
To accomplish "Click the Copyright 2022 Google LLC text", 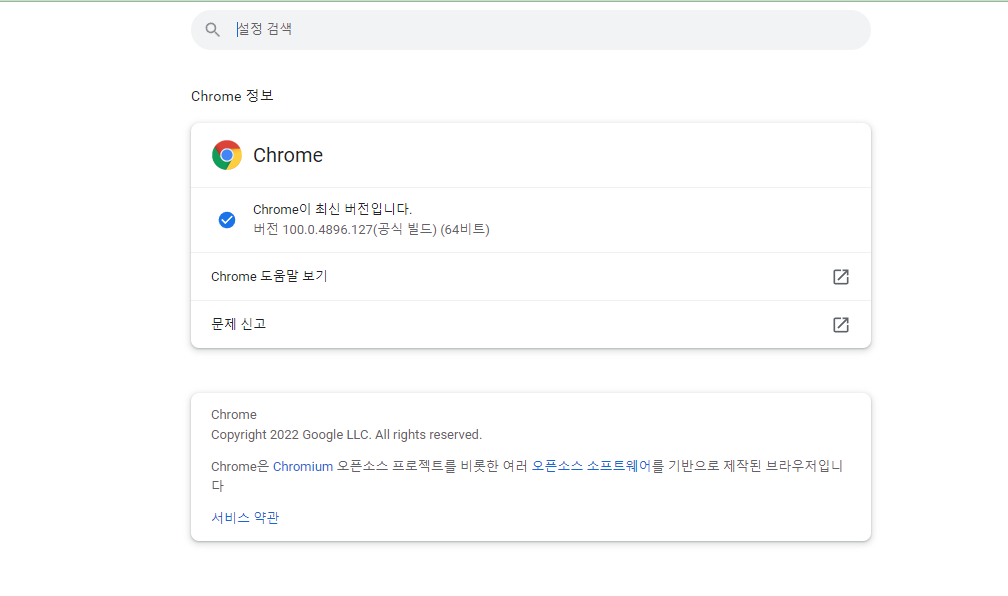I will (345, 434).
